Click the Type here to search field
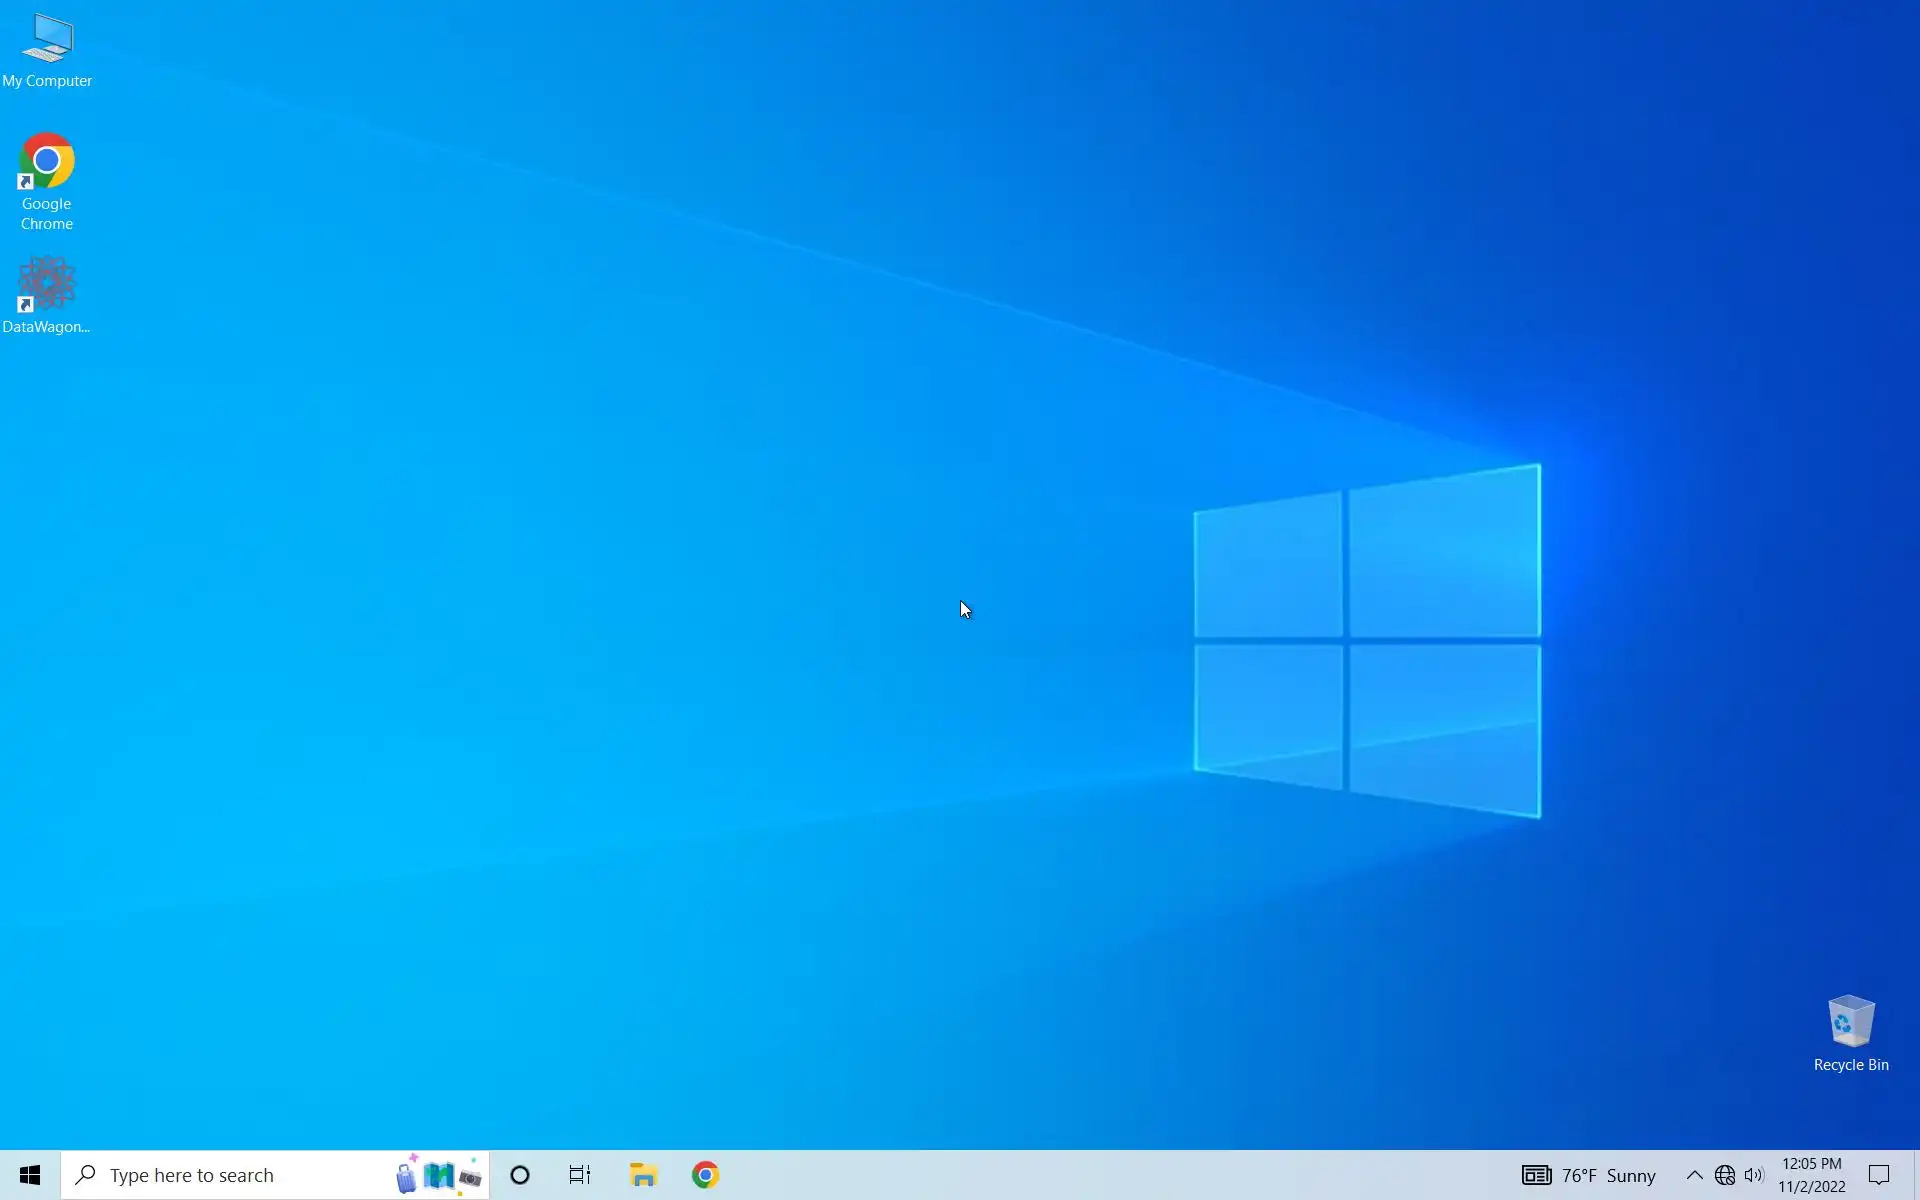1920x1200 pixels. coord(230,1175)
